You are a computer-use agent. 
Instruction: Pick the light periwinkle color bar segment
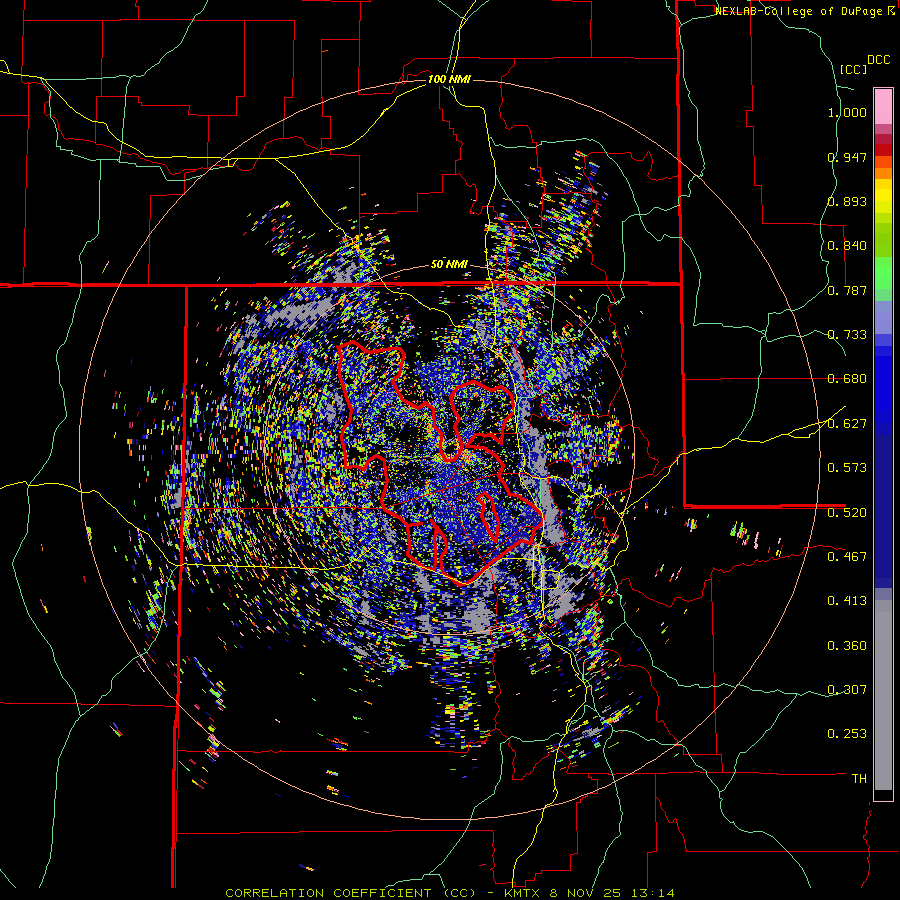tap(883, 317)
